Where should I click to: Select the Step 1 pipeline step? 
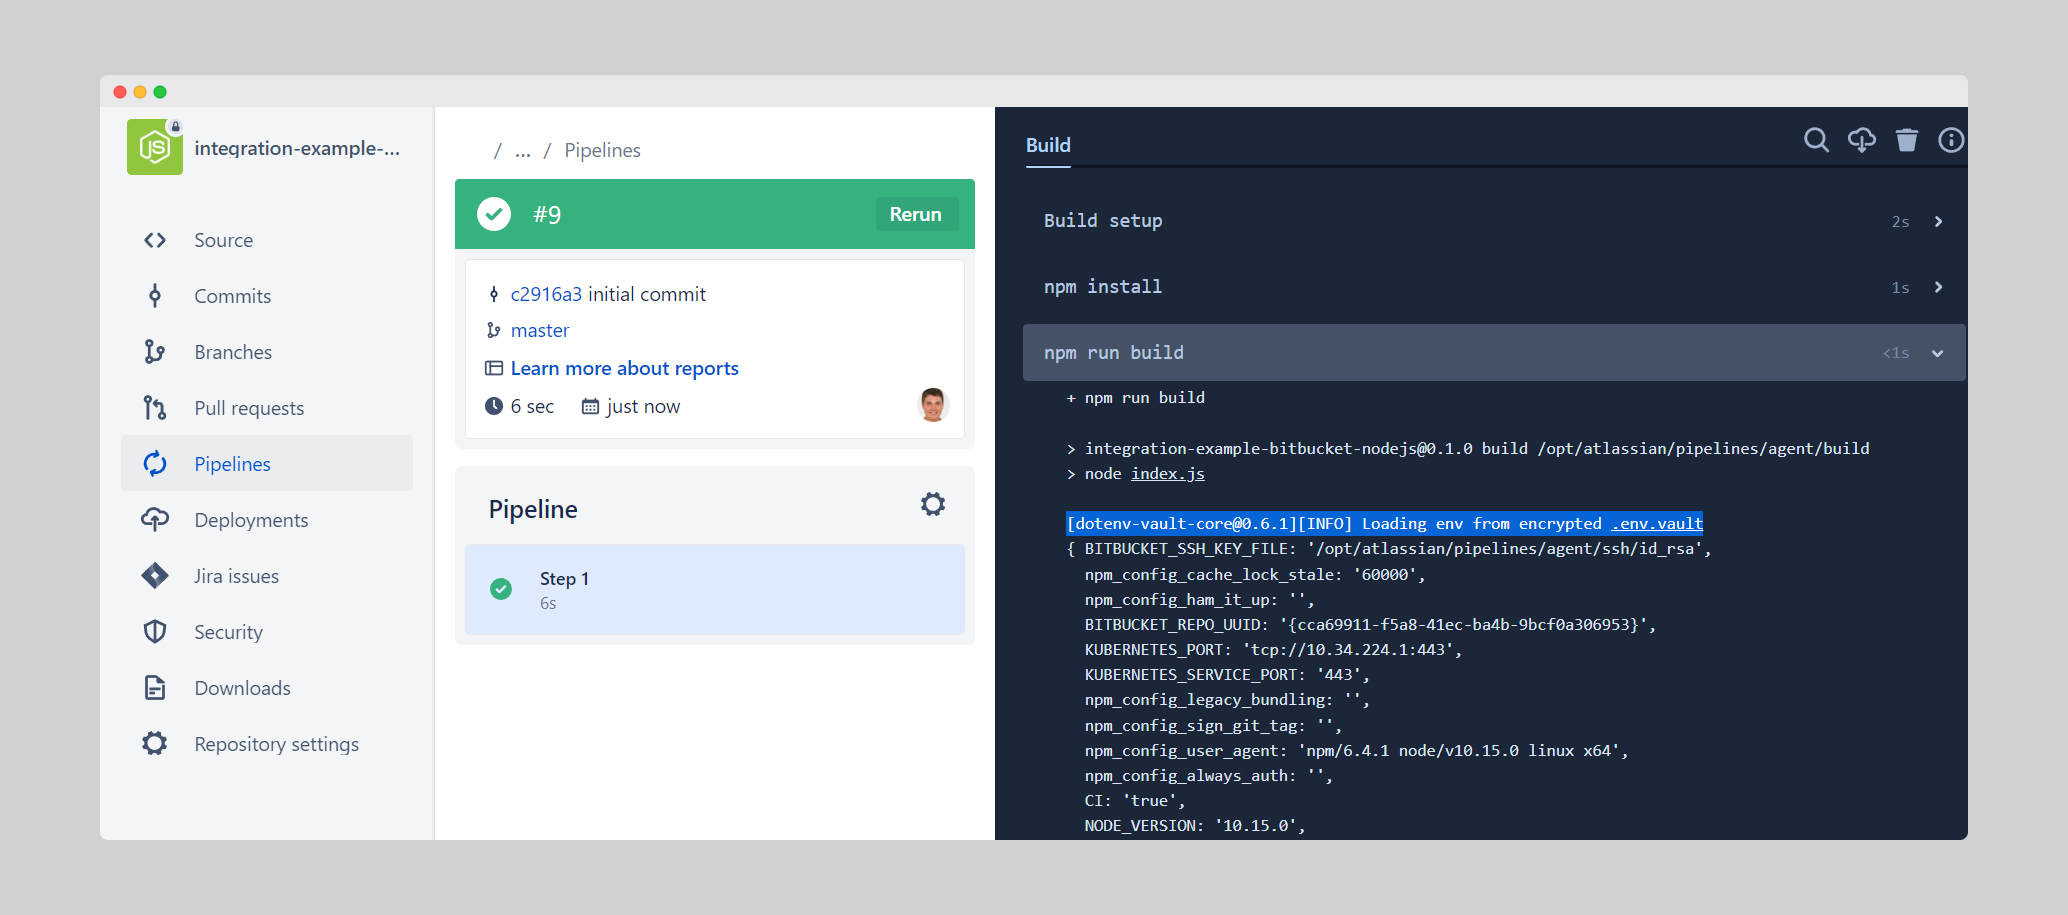coord(715,590)
